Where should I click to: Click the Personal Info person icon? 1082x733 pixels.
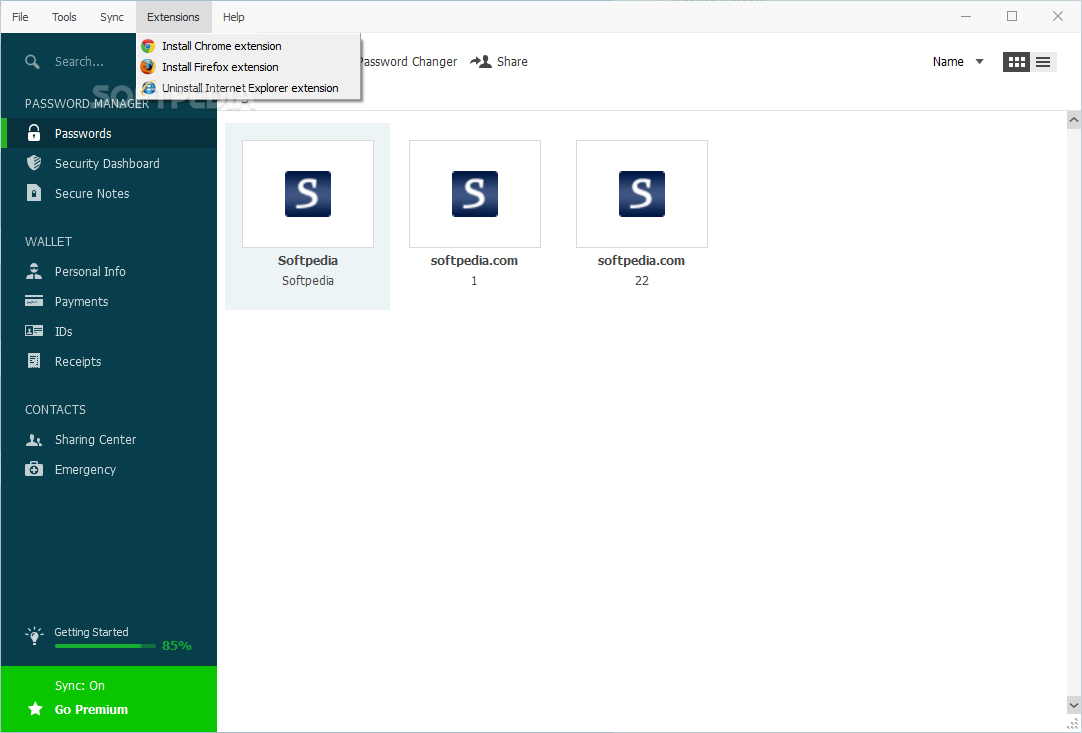(x=34, y=271)
